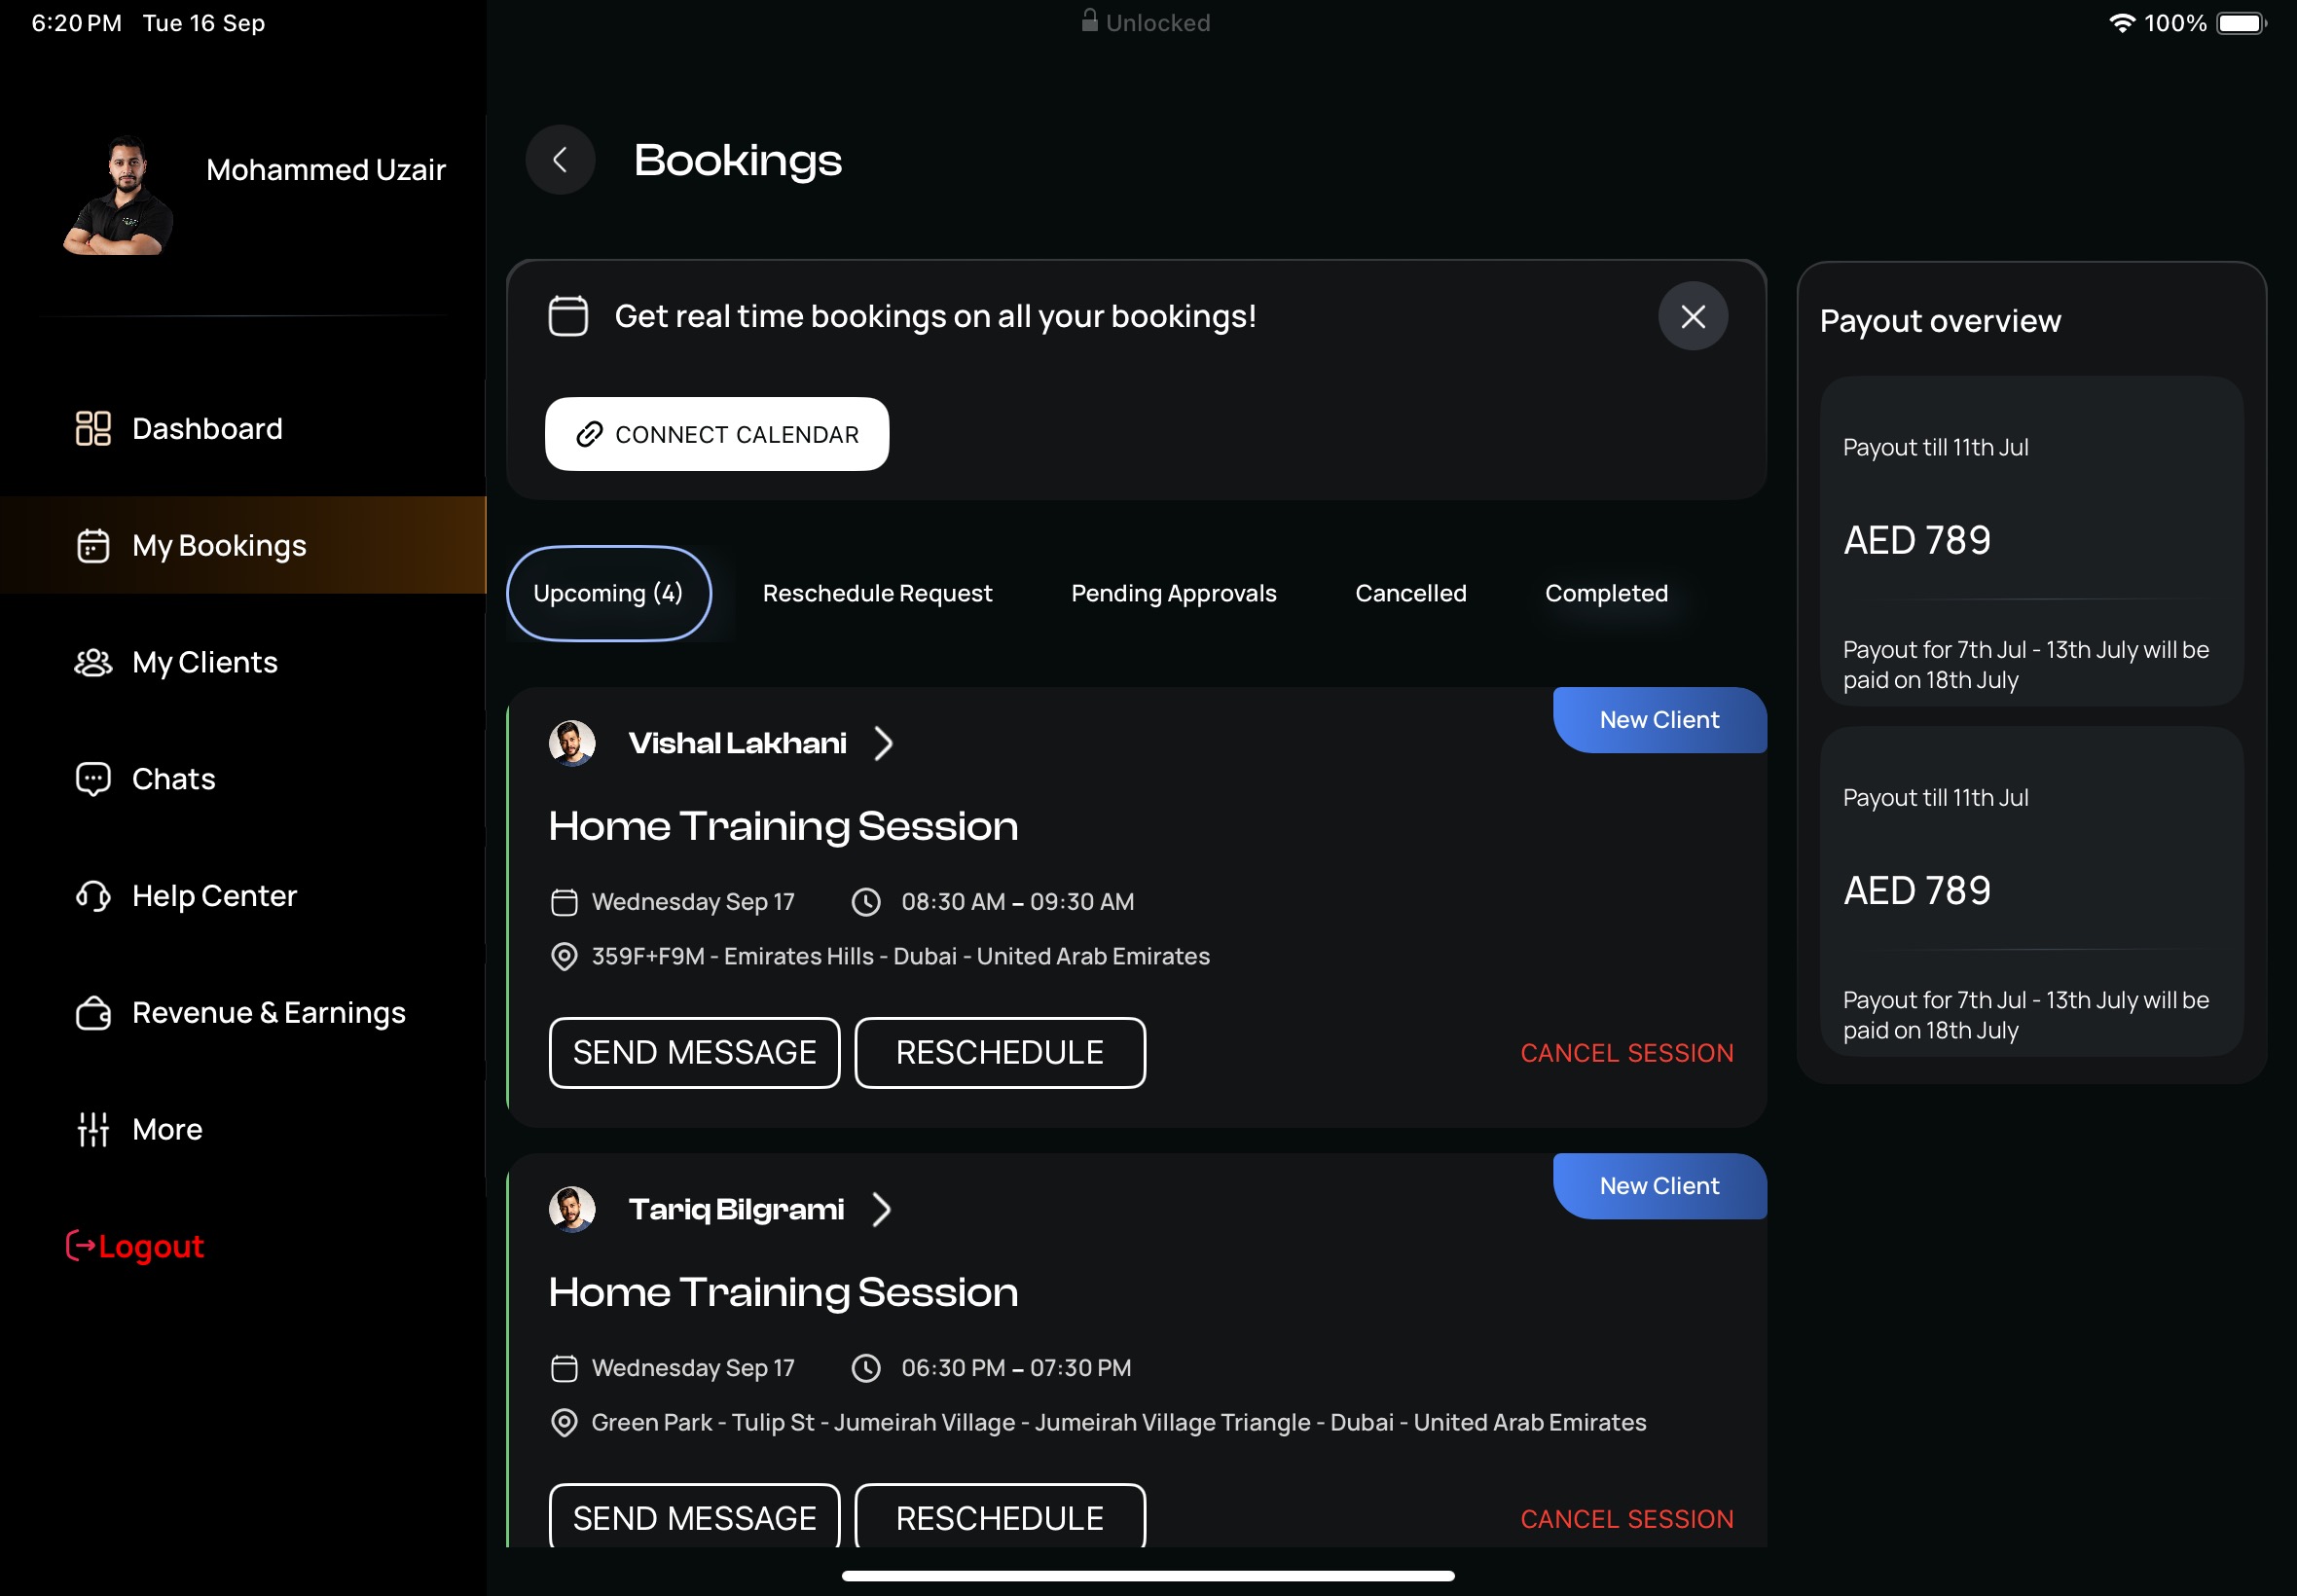Click the My Bookings calendar icon

93,545
